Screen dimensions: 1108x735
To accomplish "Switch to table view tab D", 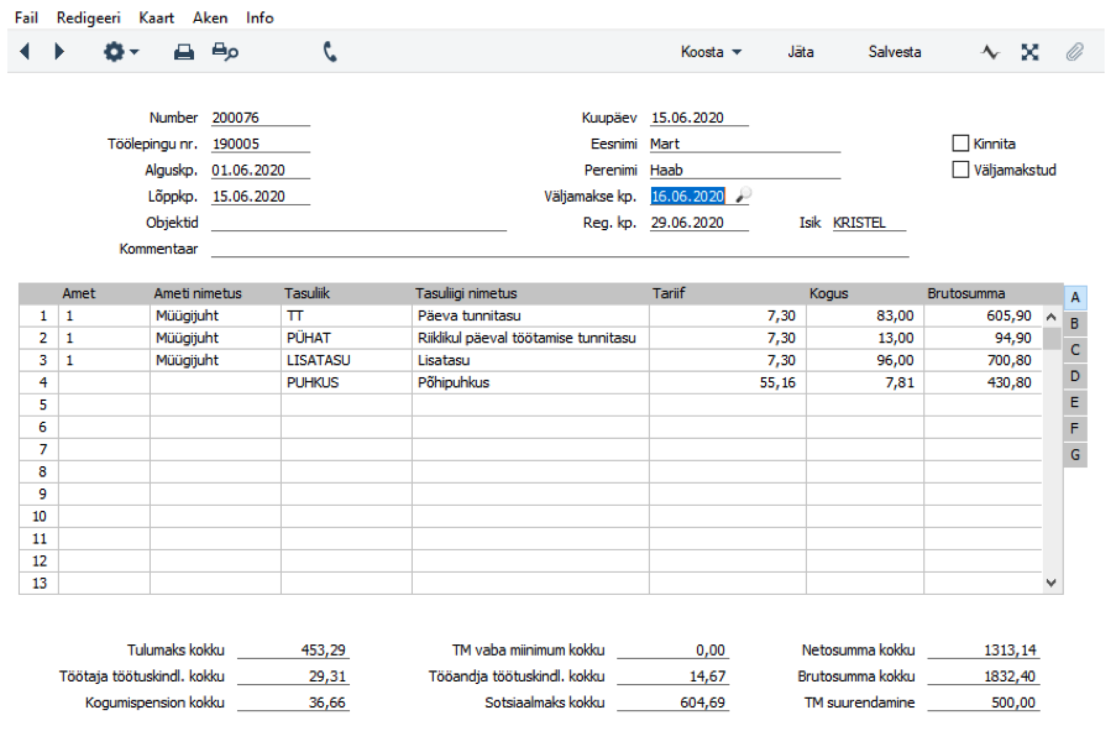I will click(x=1075, y=376).
